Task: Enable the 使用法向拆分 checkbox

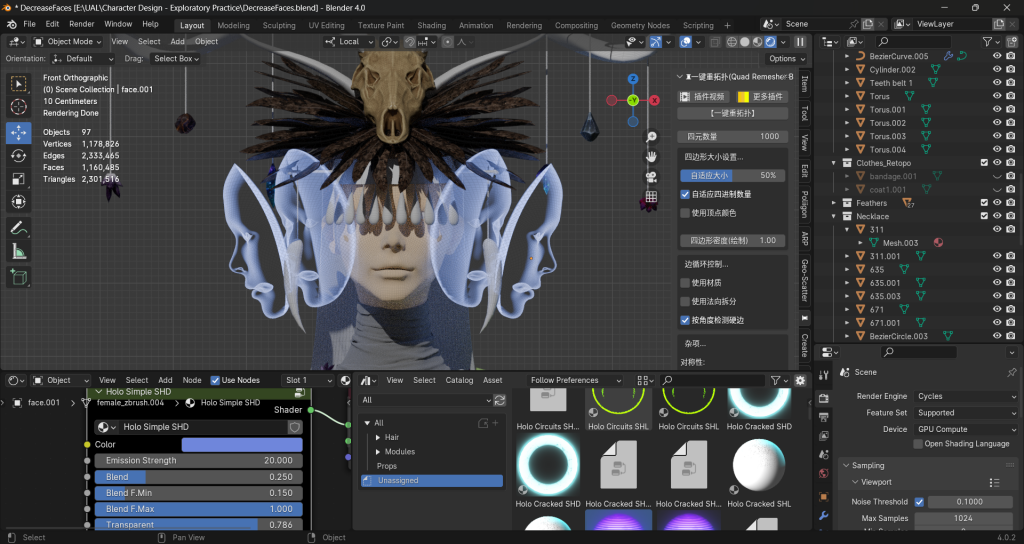Action: click(685, 301)
